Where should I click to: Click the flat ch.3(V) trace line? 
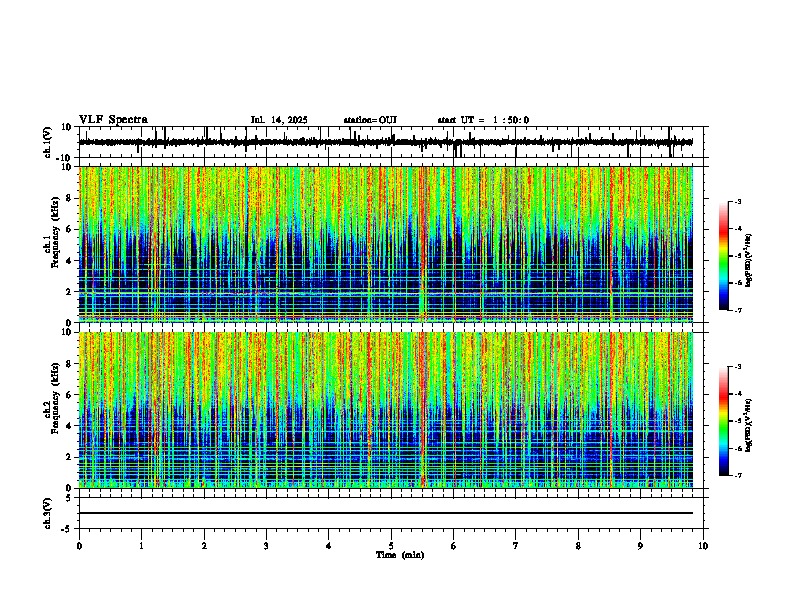click(386, 513)
